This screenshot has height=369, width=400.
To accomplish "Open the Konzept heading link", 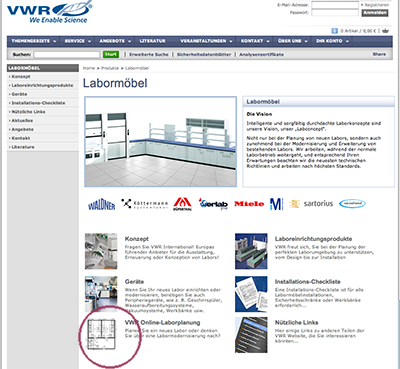I will [137, 239].
